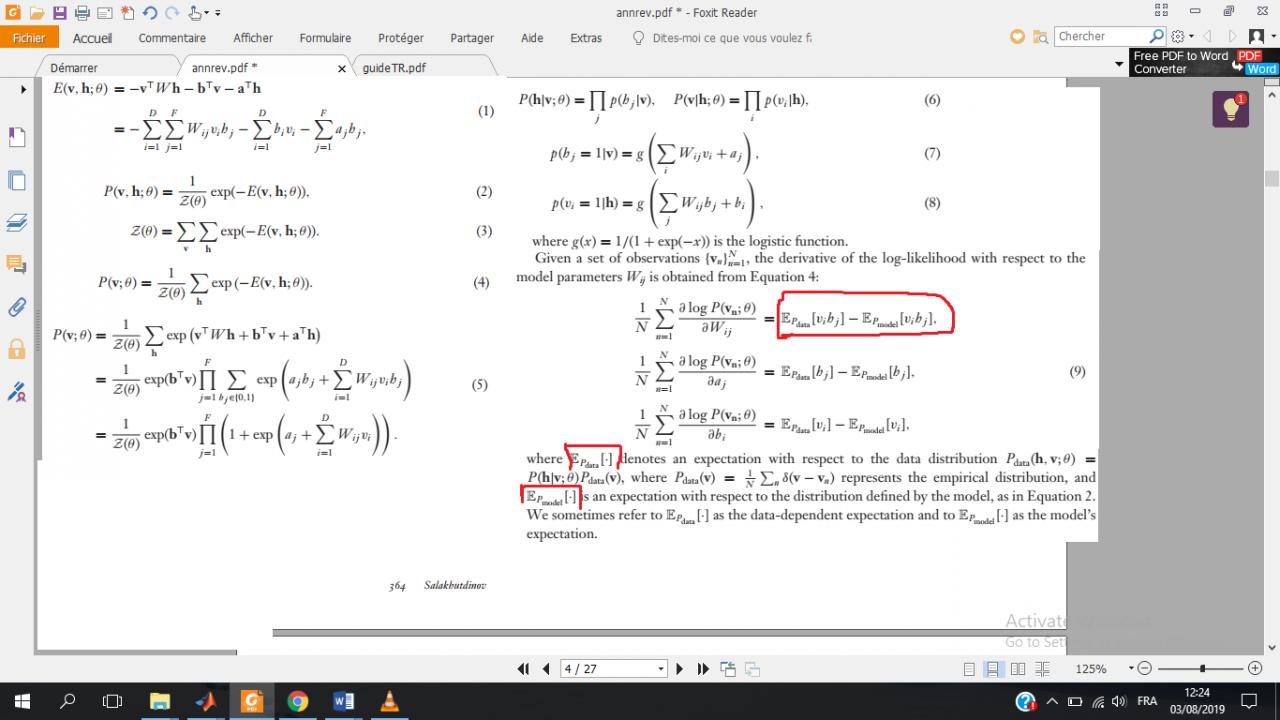The height and width of the screenshot is (720, 1280).
Task: Jump to the last page
Action: click(x=703, y=669)
